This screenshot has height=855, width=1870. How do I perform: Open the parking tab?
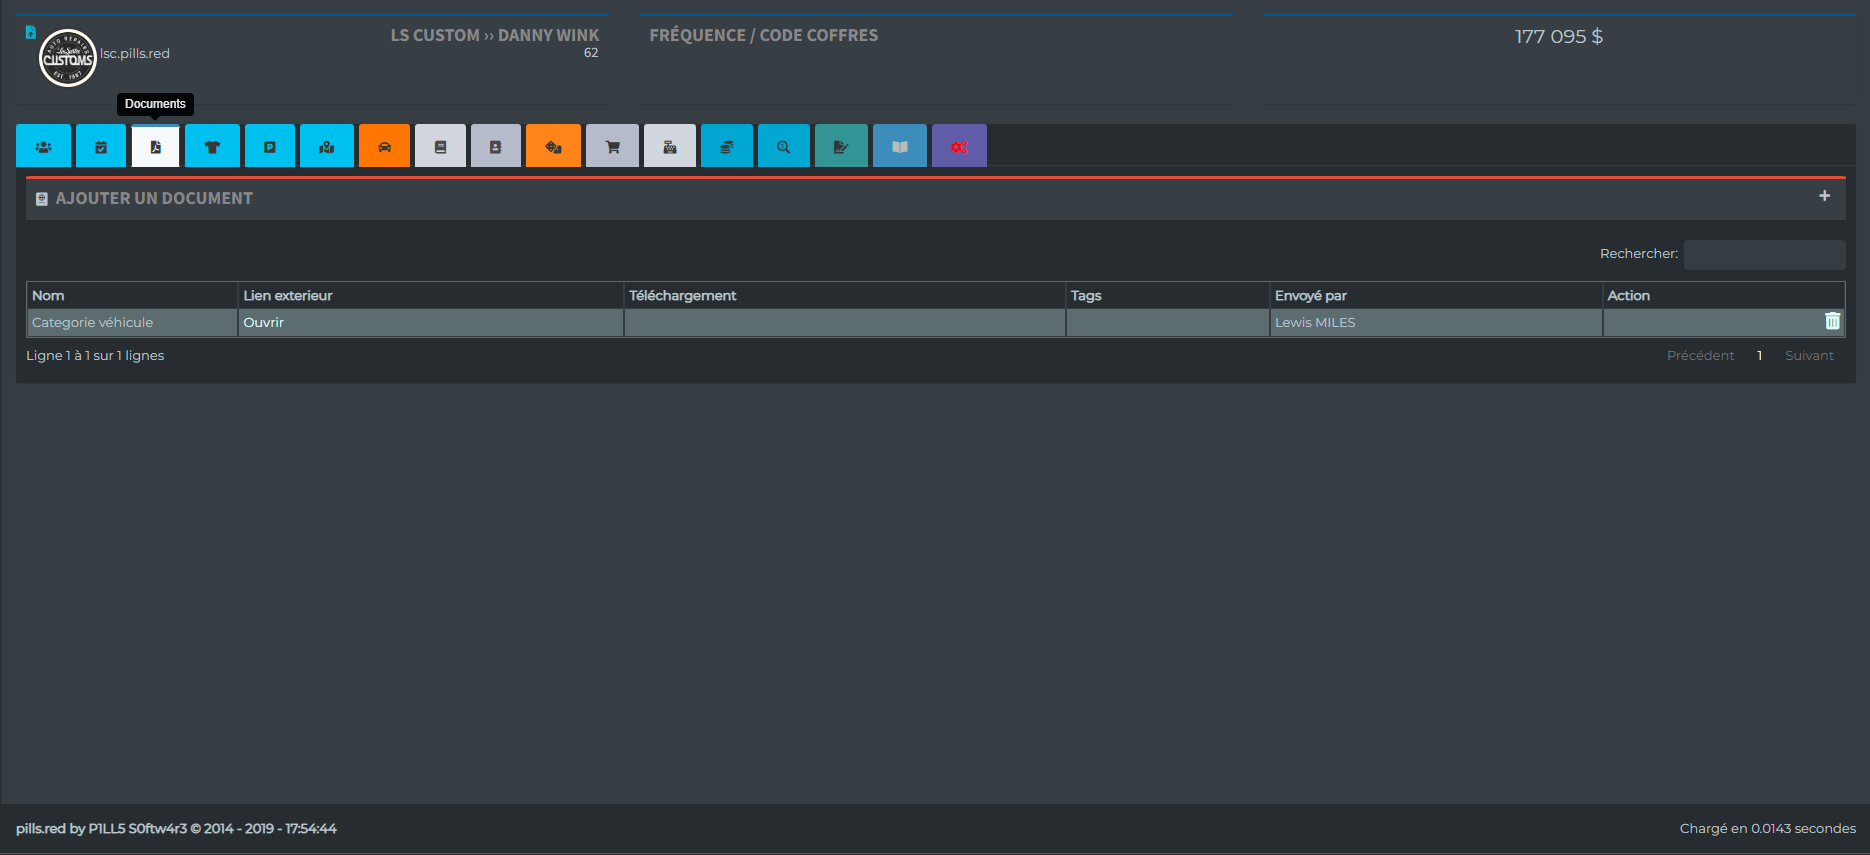click(270, 146)
